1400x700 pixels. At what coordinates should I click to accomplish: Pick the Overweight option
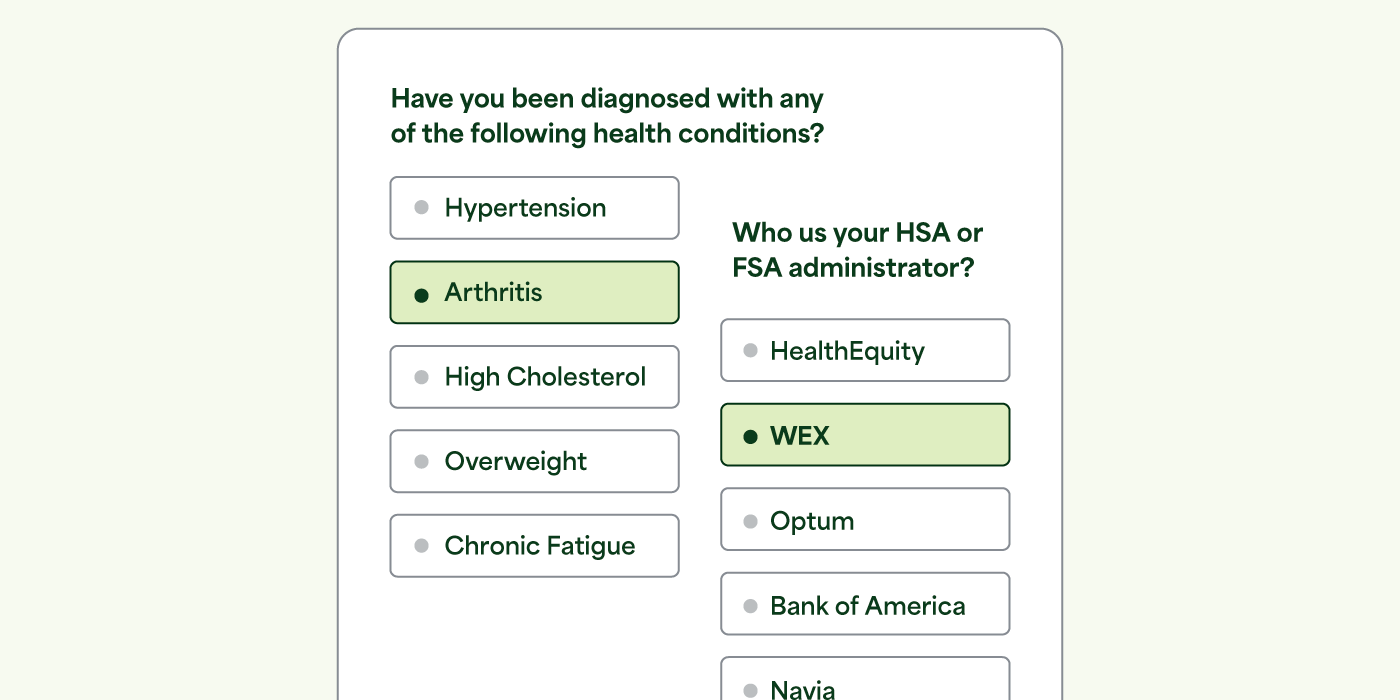tap(534, 461)
